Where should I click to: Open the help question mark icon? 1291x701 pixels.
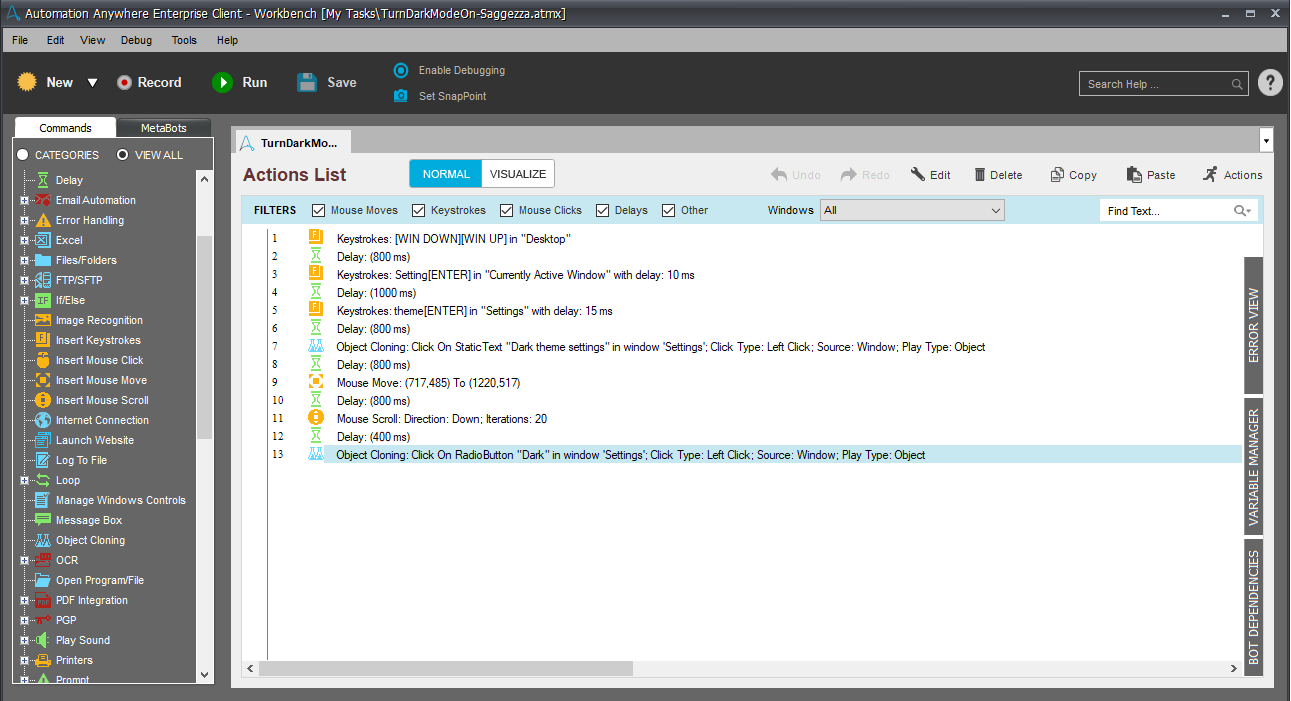pyautogui.click(x=1270, y=83)
